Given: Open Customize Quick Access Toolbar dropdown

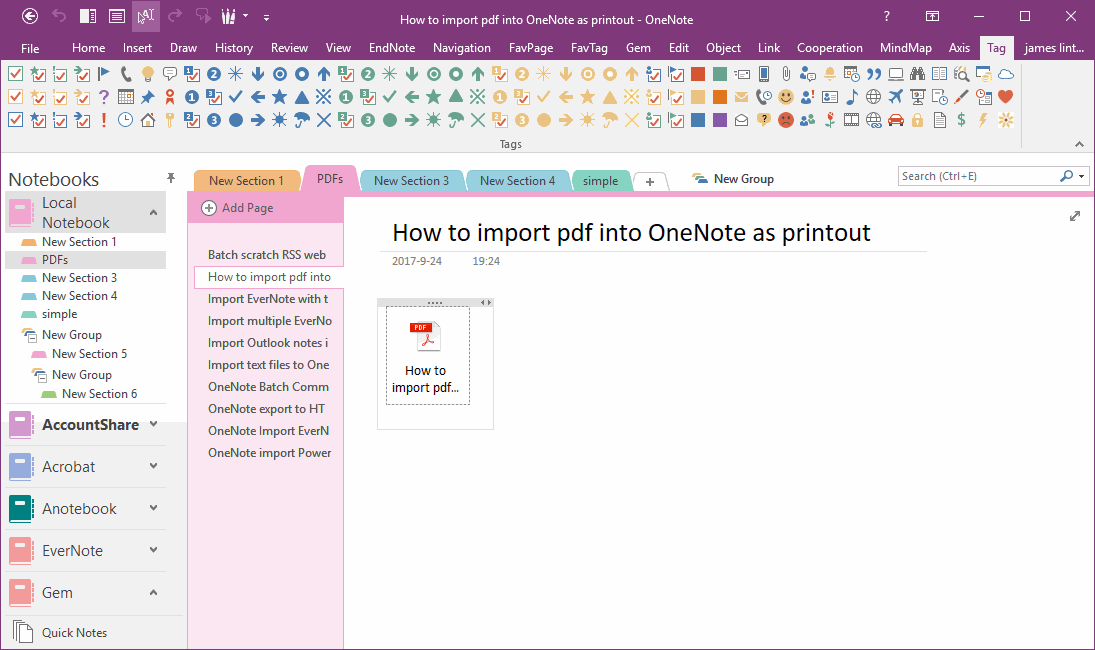Looking at the screenshot, I should tap(266, 17).
